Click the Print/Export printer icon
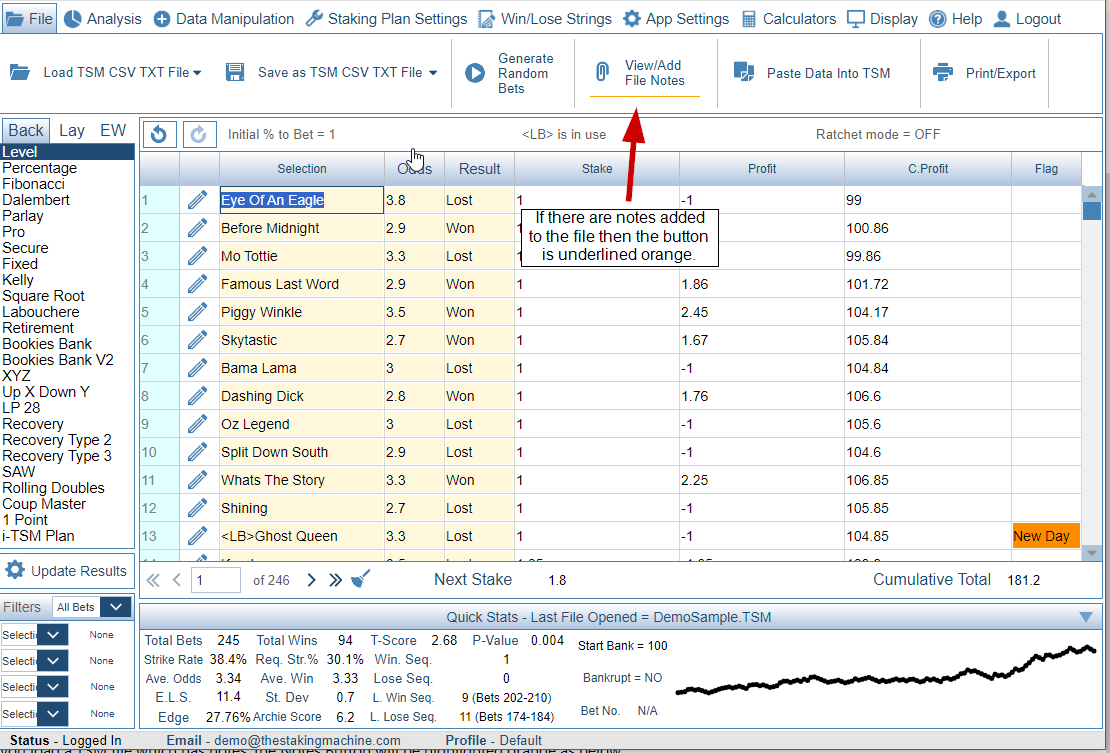 pyautogui.click(x=942, y=73)
